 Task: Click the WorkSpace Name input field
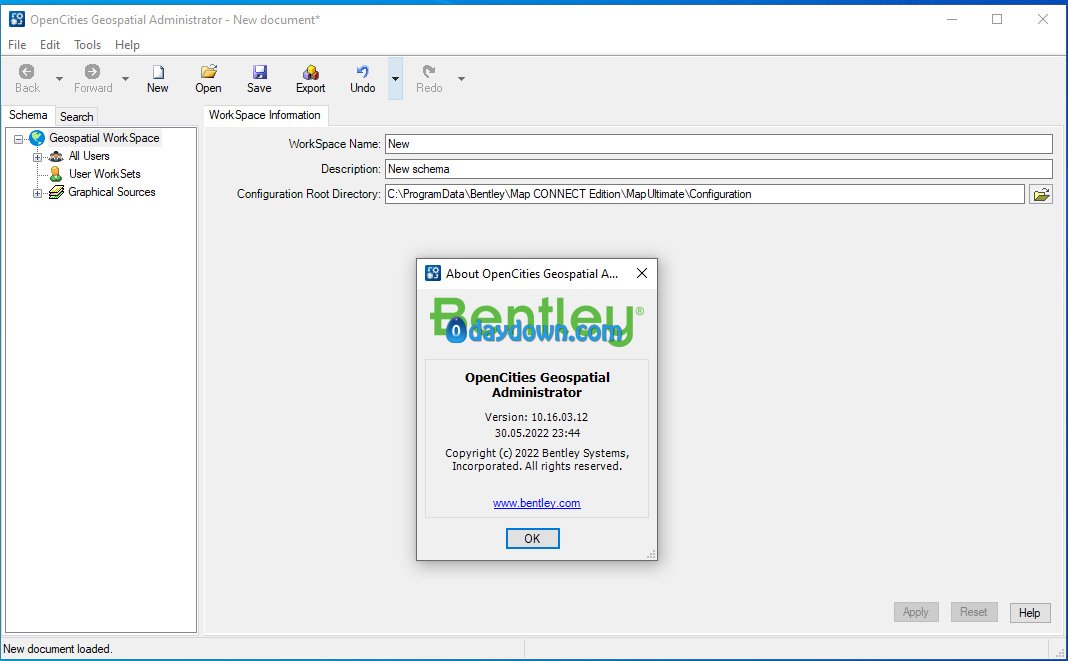click(x=719, y=144)
